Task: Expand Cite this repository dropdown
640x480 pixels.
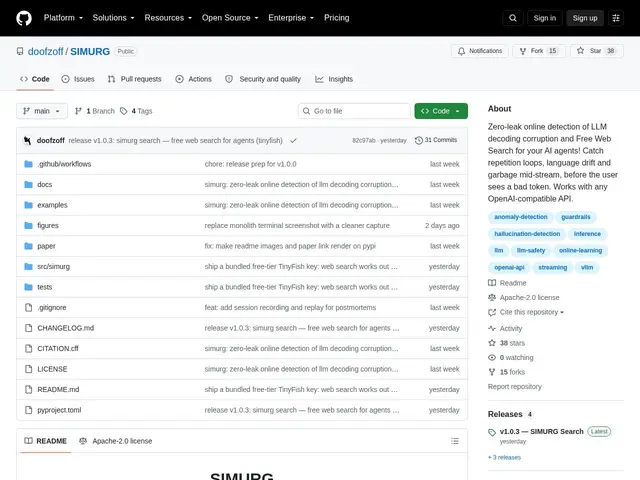Action: pyautogui.click(x=531, y=312)
